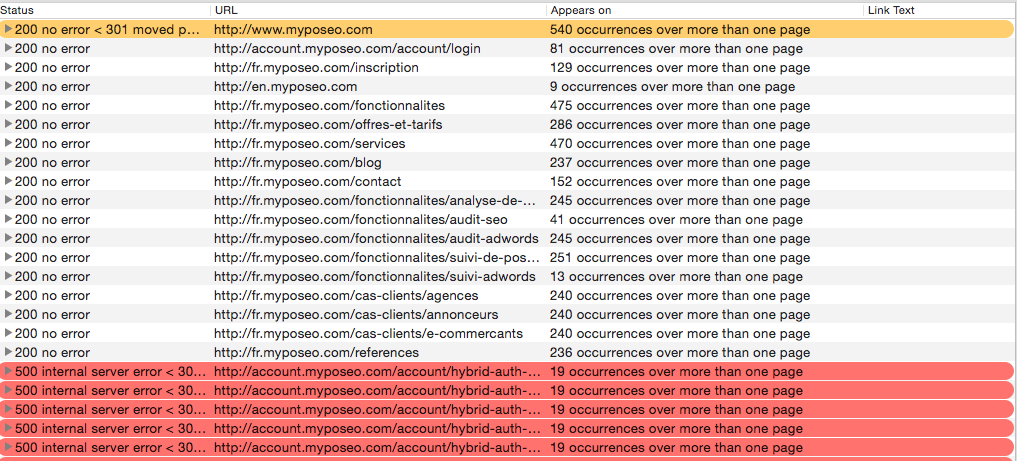Click the '237 occurrences over more than one page' cell
Viewport: 1017px width, 461px height.
coord(680,163)
